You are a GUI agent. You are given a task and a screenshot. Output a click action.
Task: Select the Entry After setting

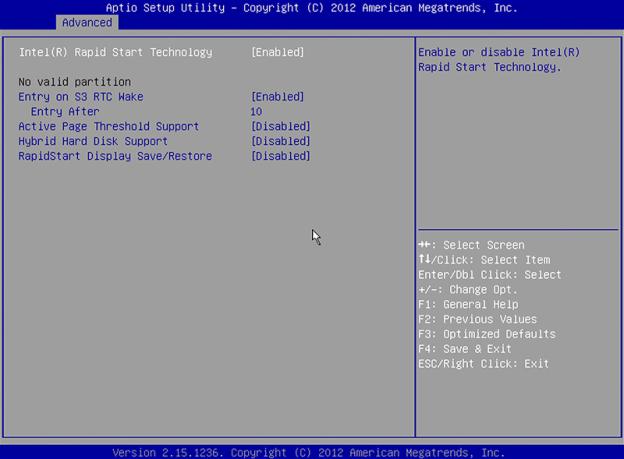pyautogui.click(x=65, y=111)
